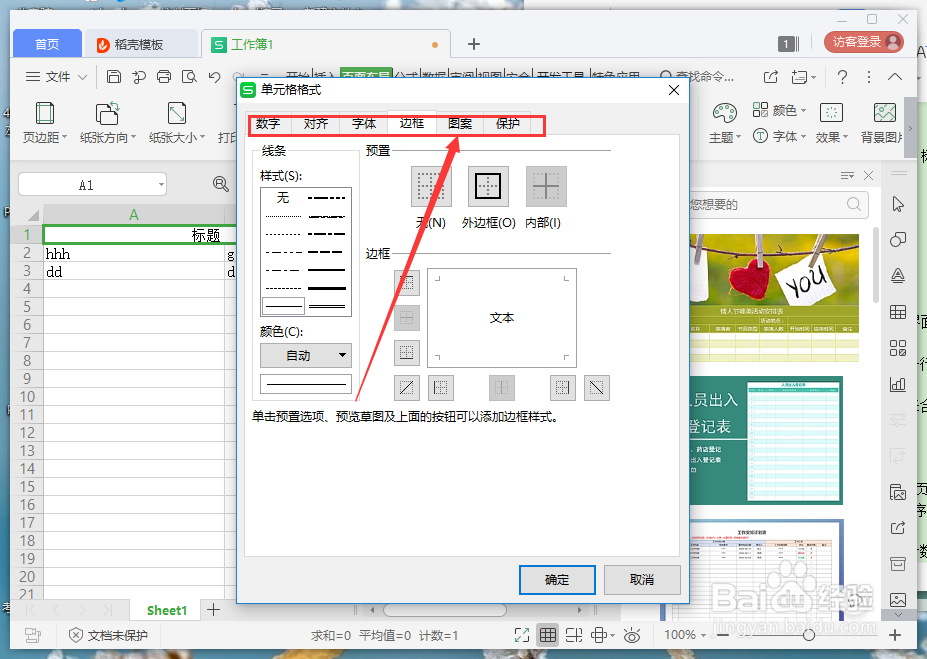Add a new tab with the plus

click(474, 44)
